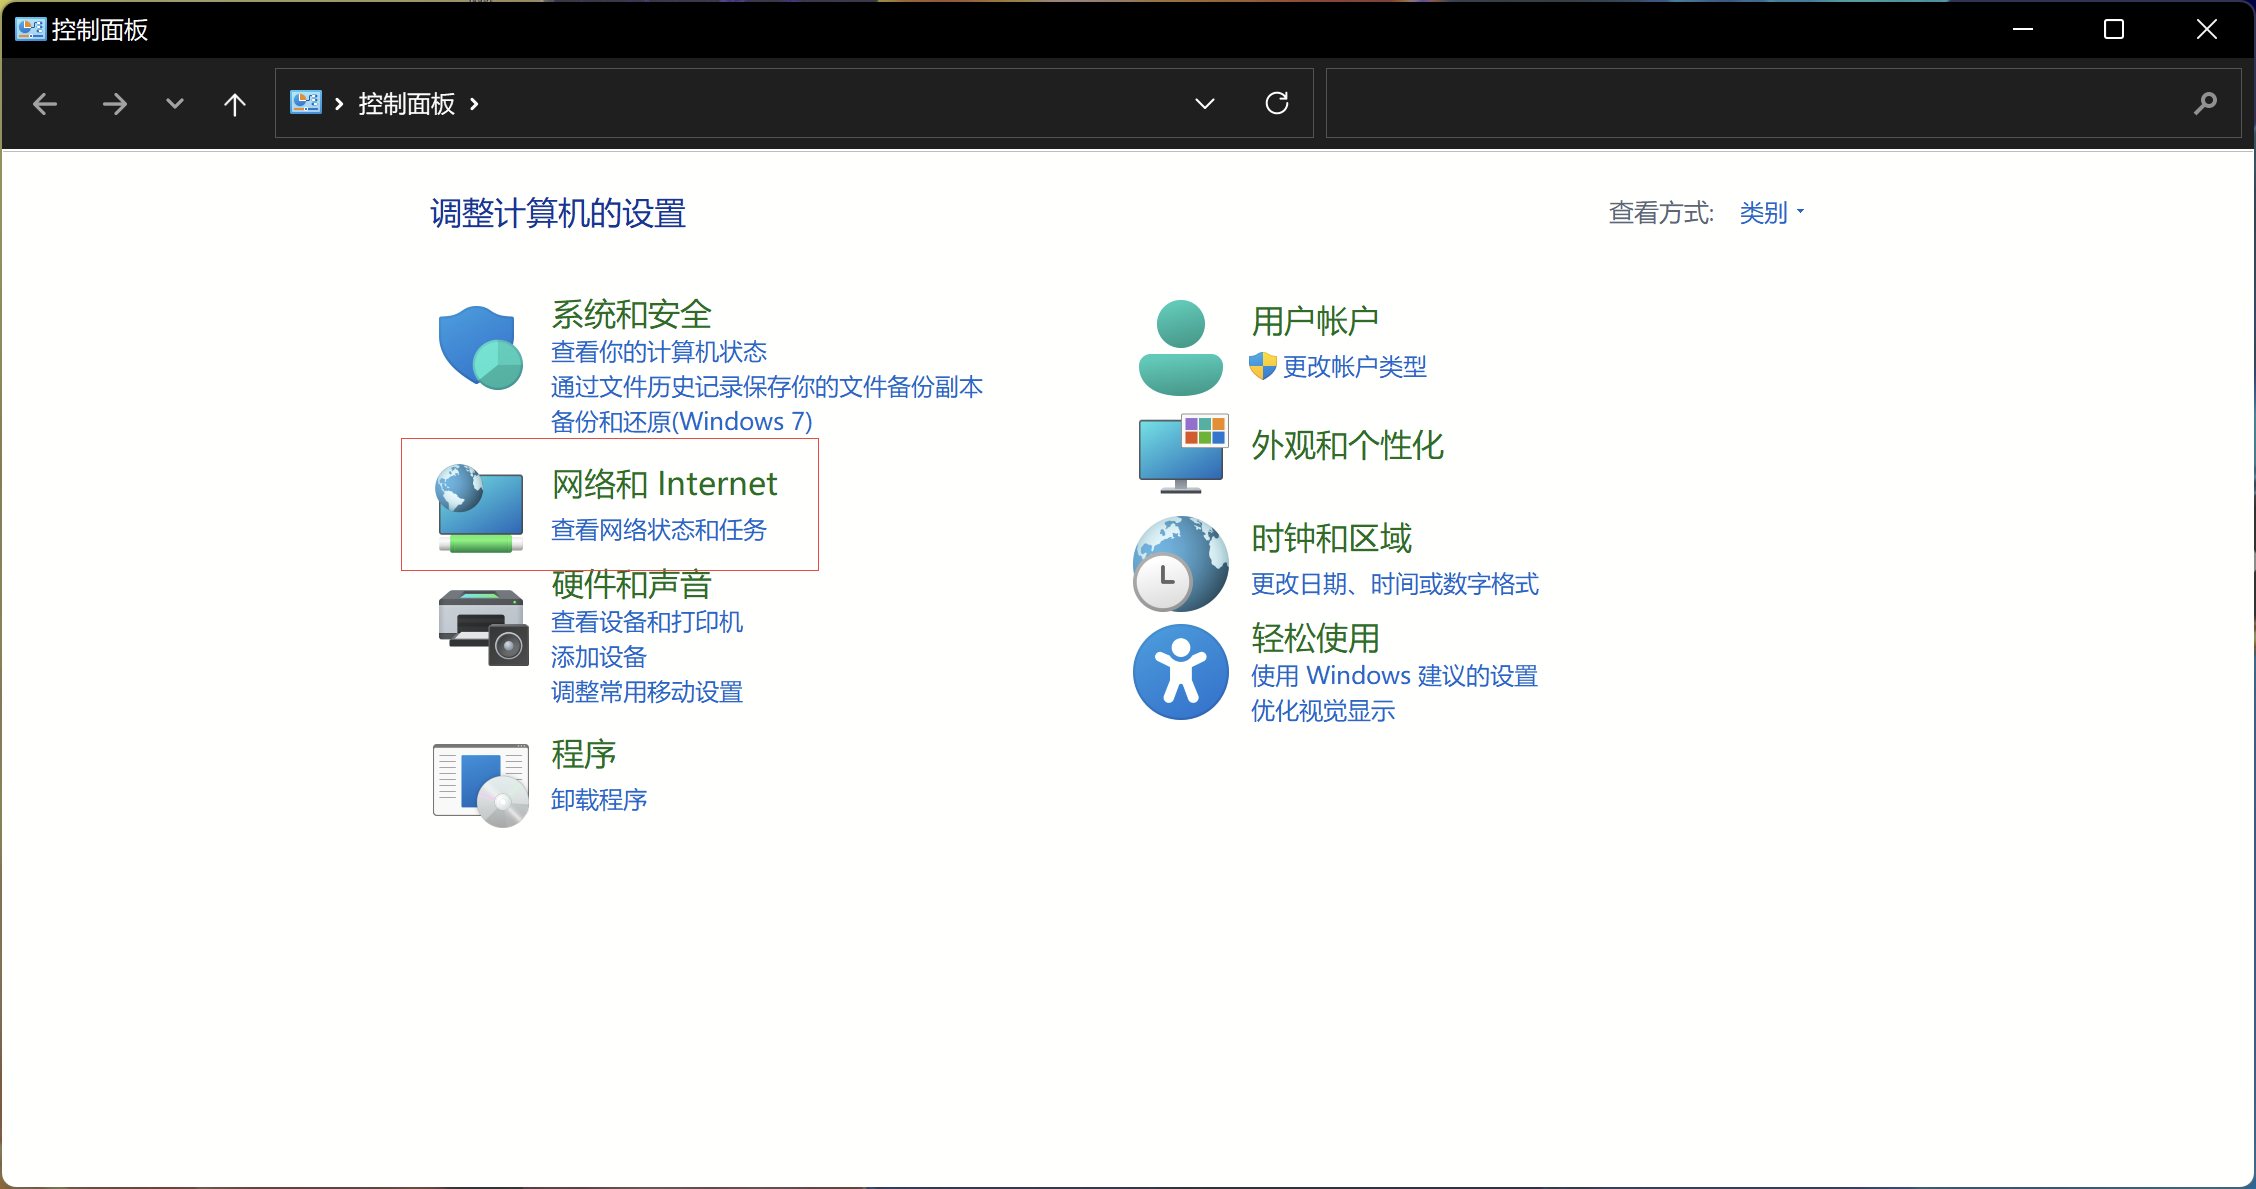Open the 查看设备和打印机 link
The image size is (2256, 1189).
coord(647,622)
